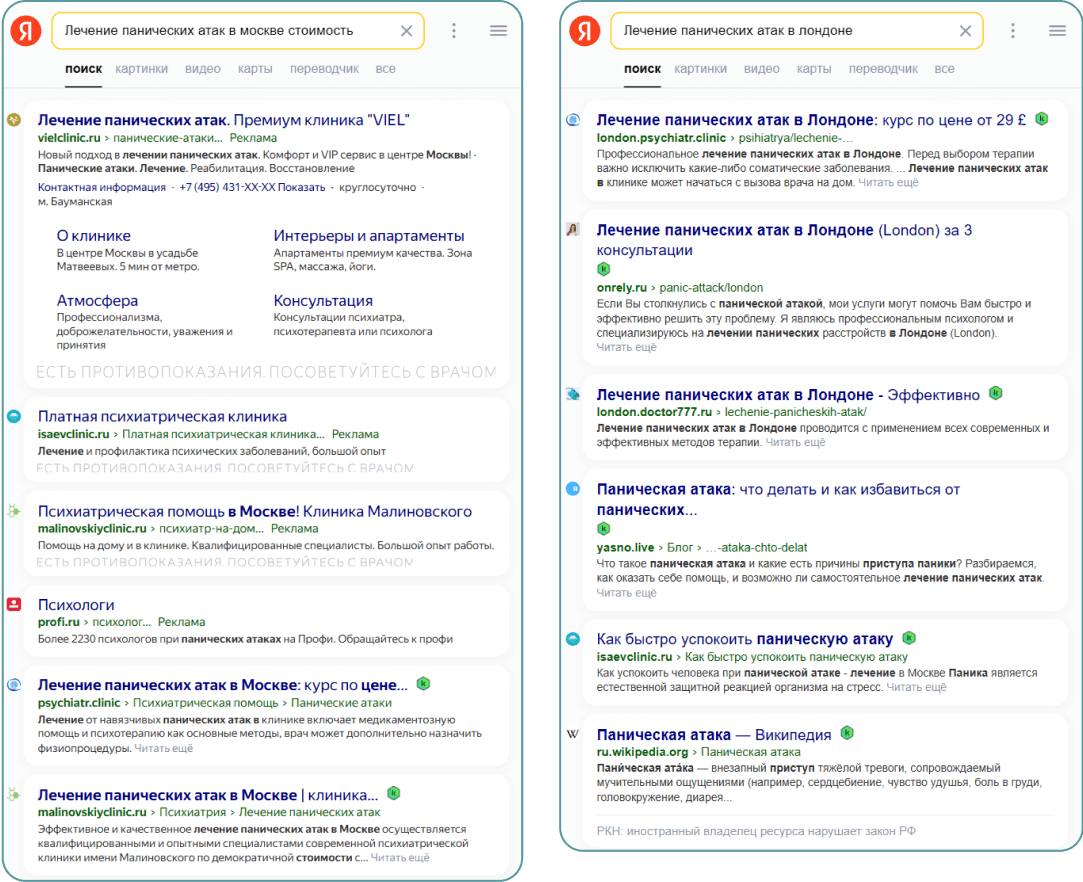Click green badge next to the Wikipedia result
The image size is (1083, 882).
pyautogui.click(x=847, y=733)
